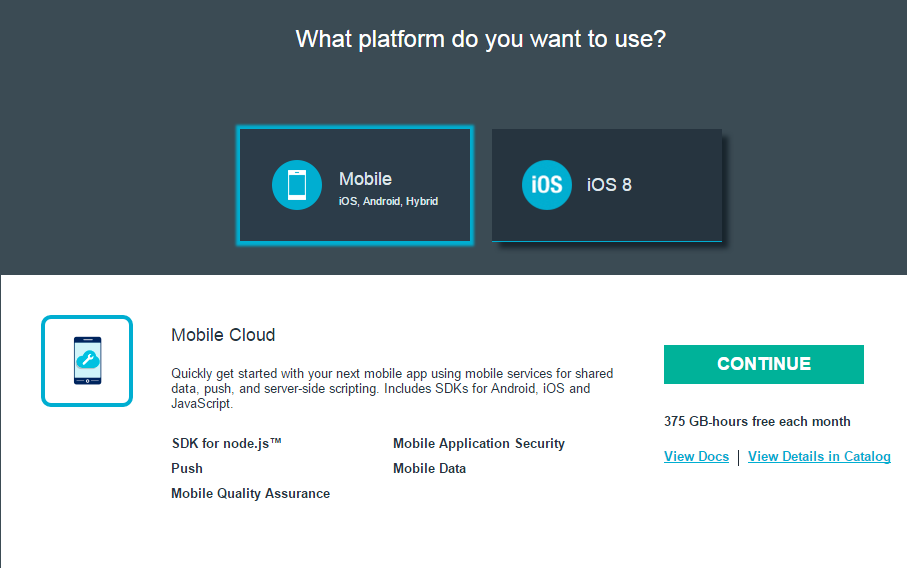This screenshot has width=907, height=568.
Task: Click '375 GB-hours free each month' text
Action: pyautogui.click(x=757, y=422)
